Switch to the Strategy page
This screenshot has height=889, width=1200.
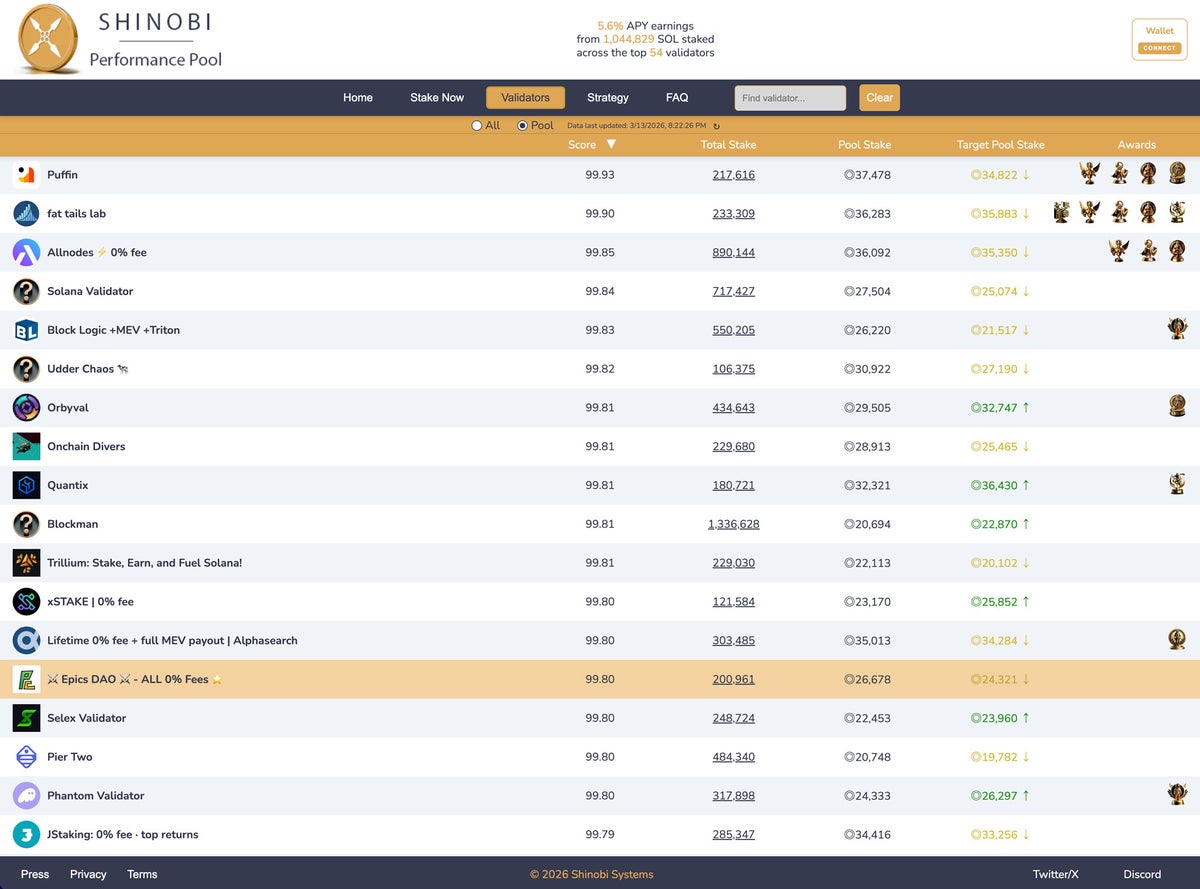point(608,98)
